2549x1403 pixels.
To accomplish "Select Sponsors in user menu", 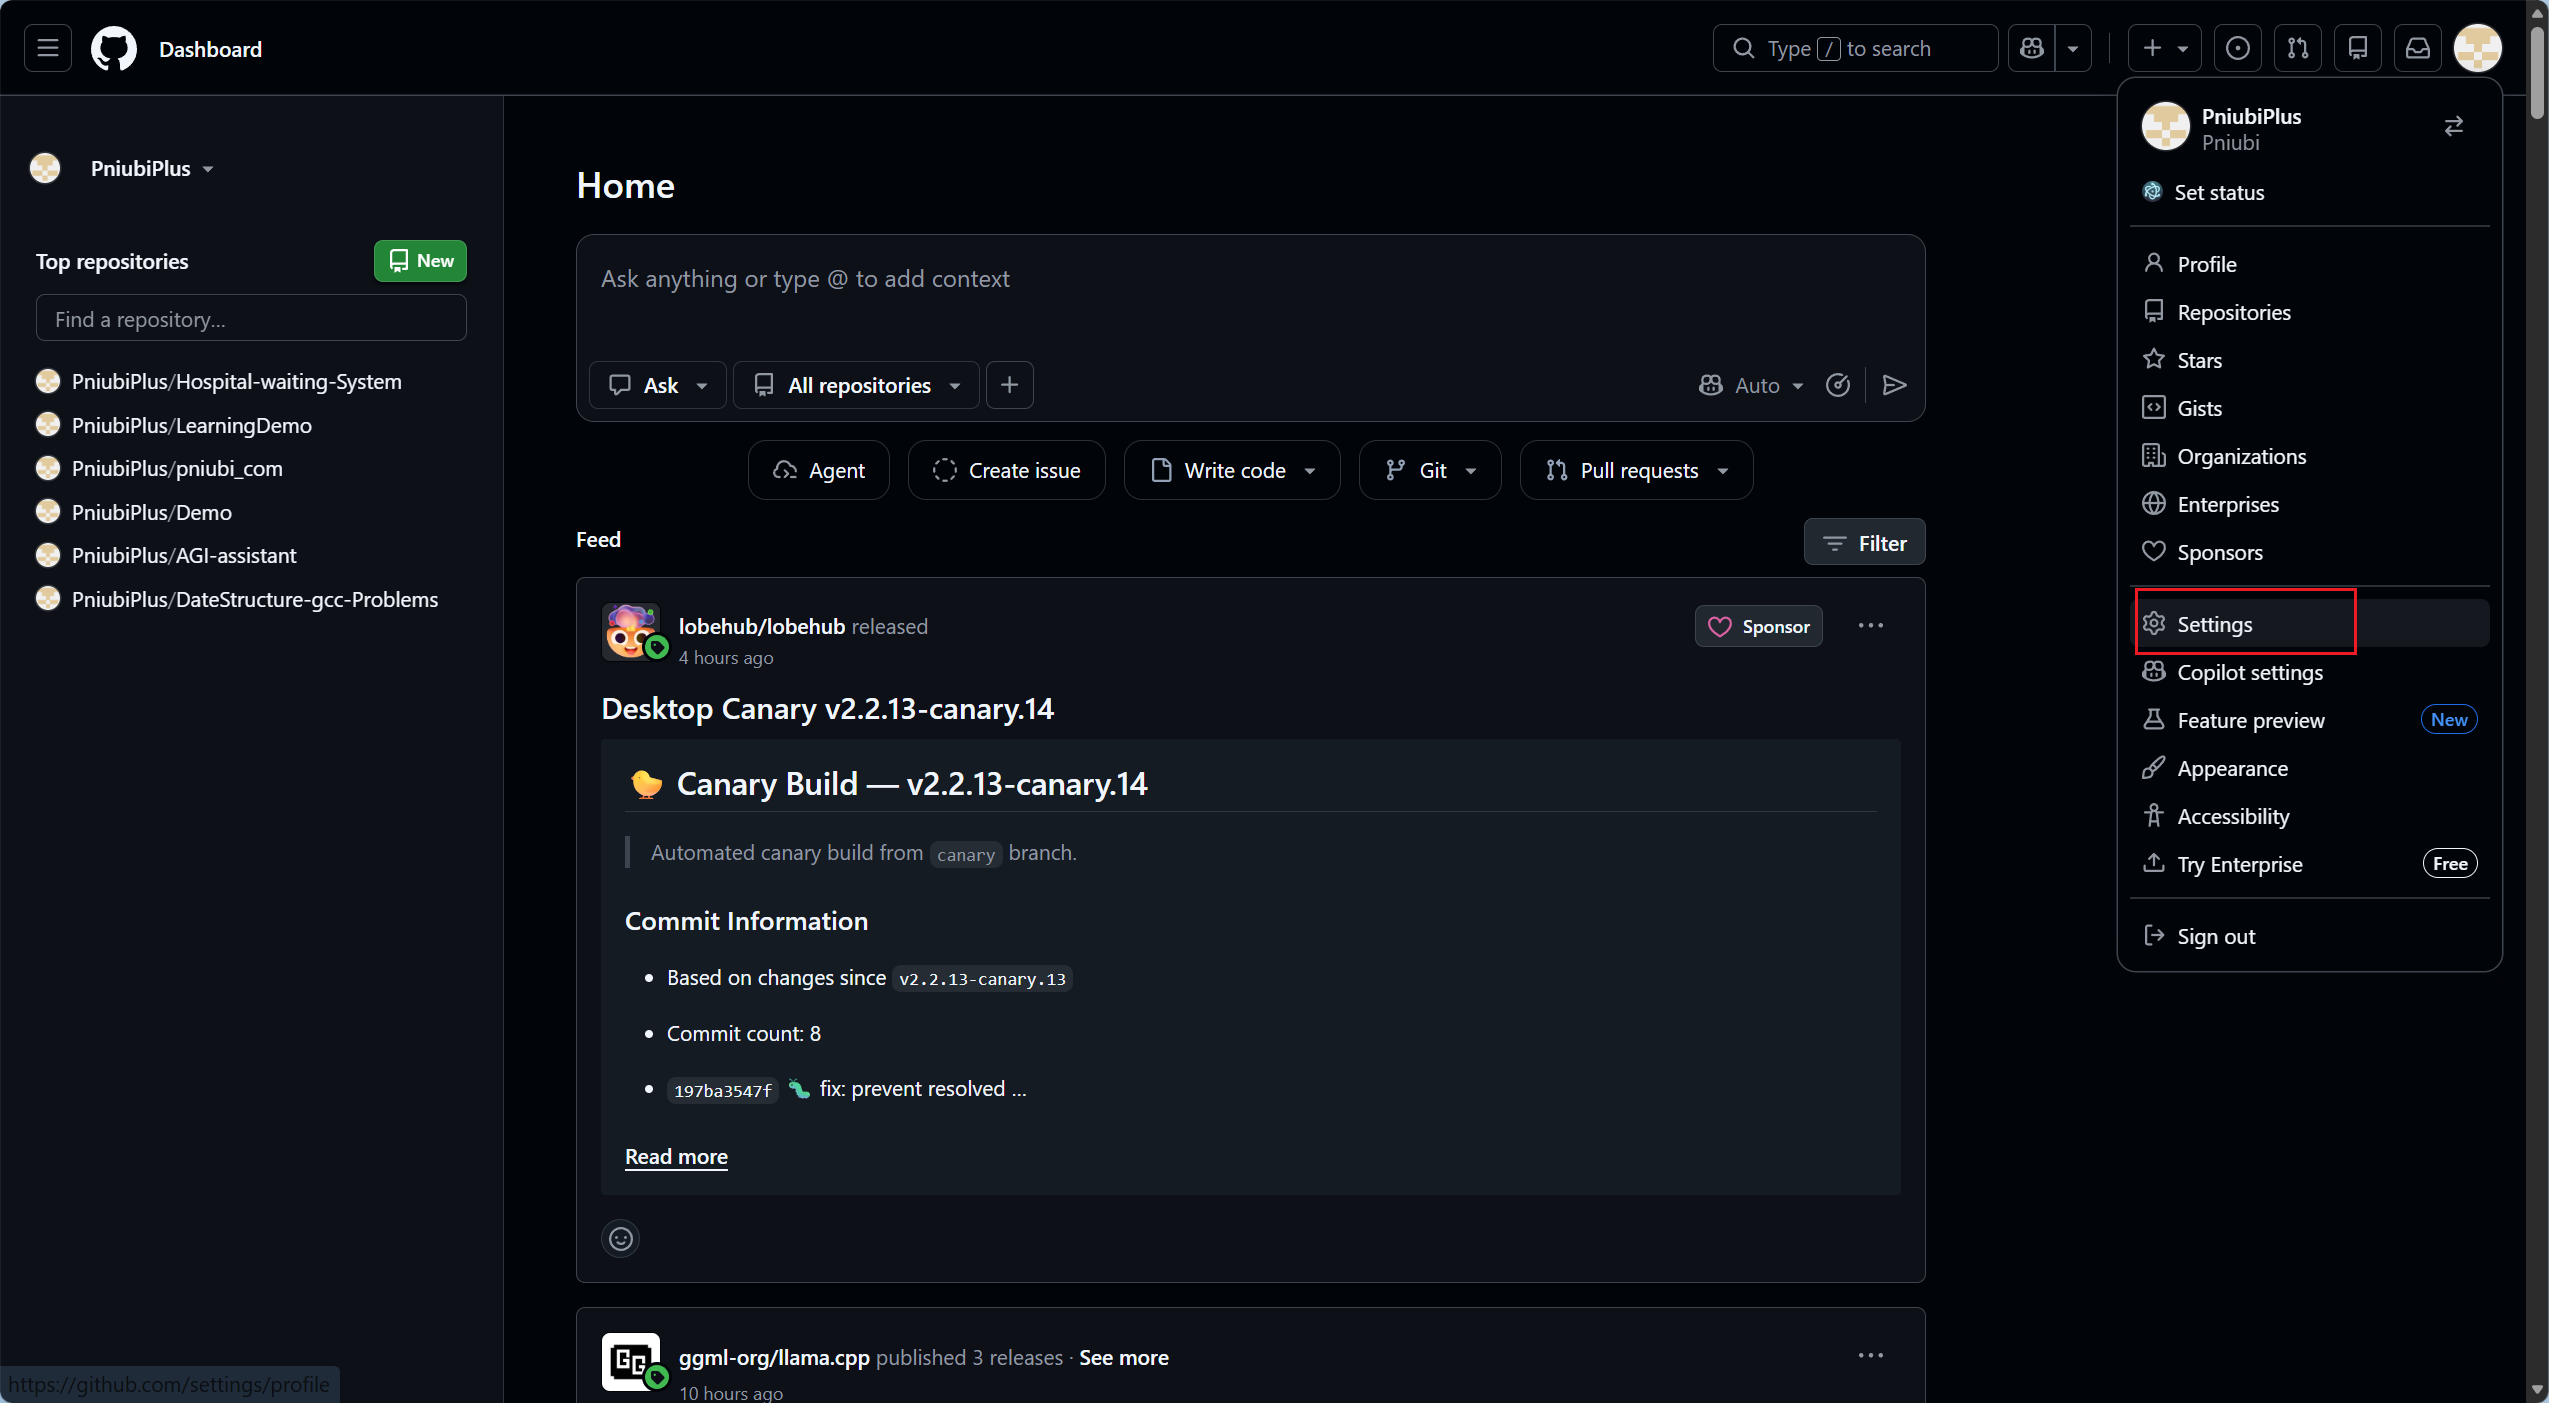I will coord(2310,552).
